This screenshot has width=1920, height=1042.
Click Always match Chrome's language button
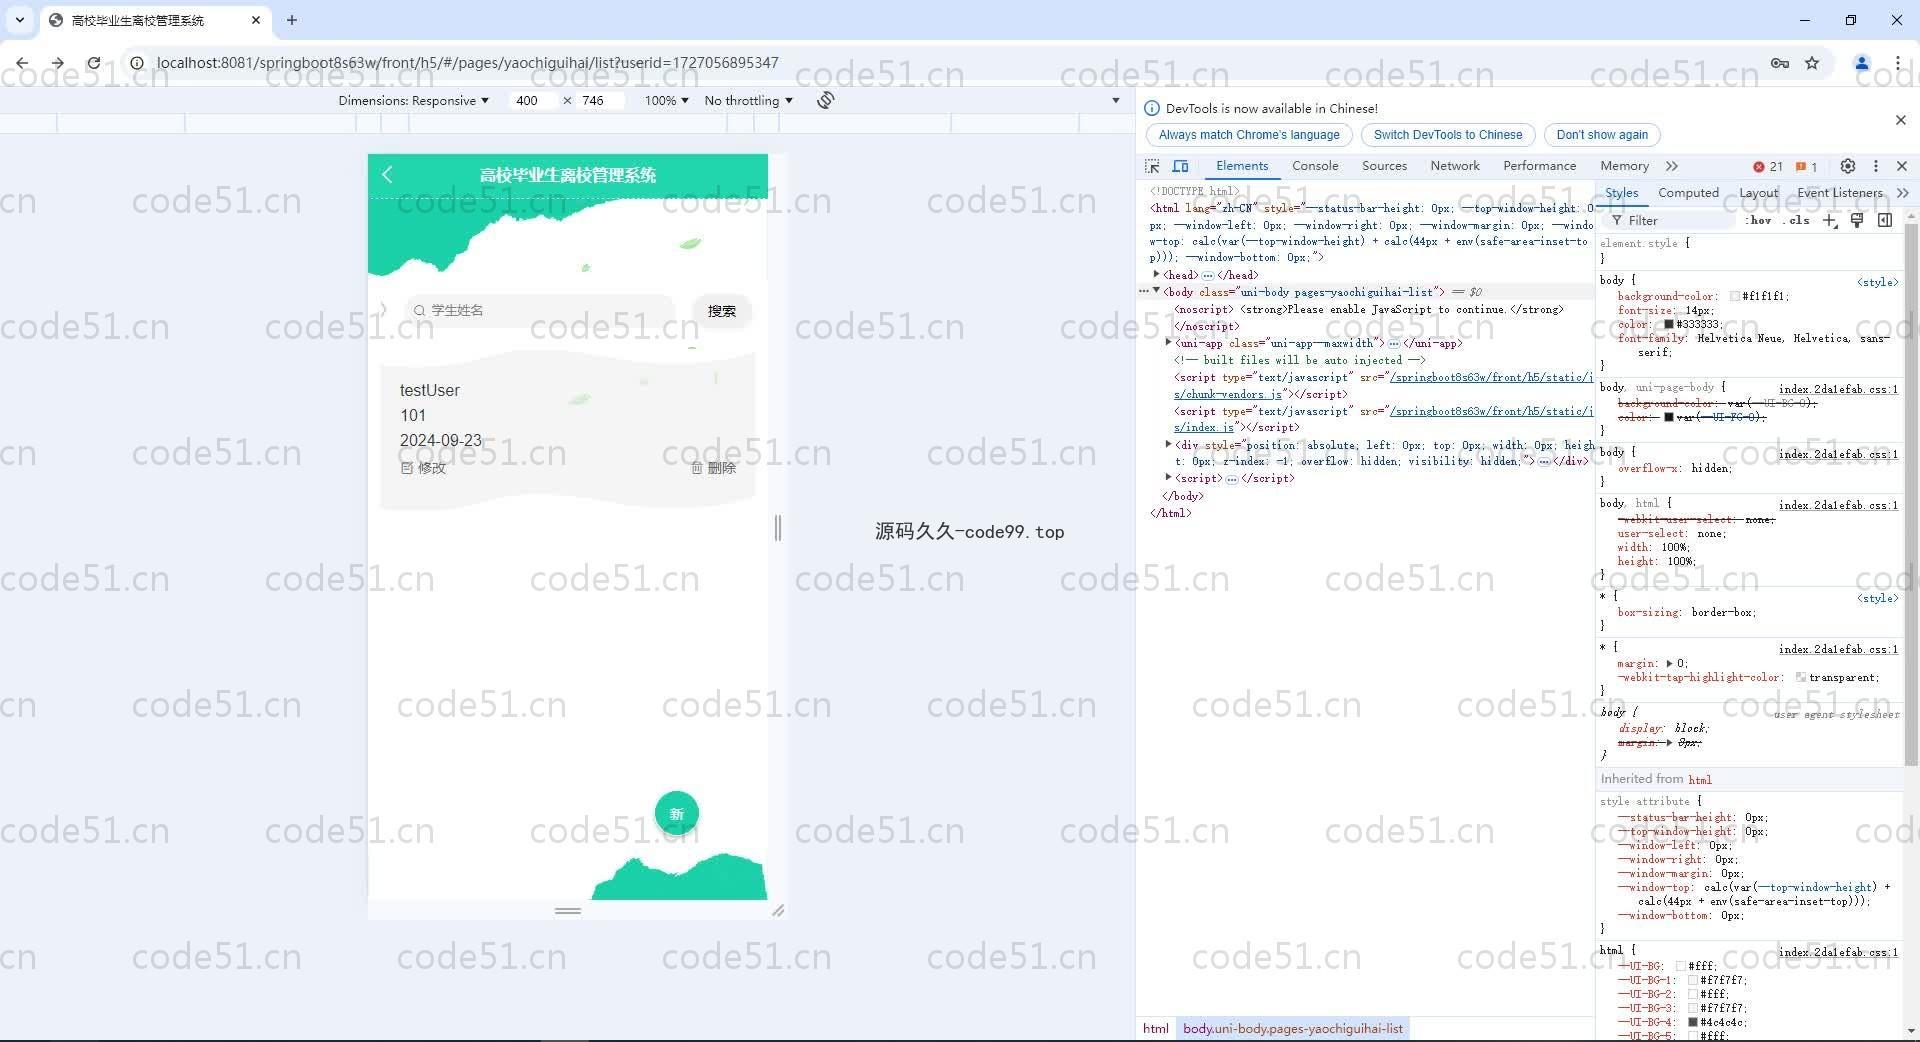tap(1249, 135)
